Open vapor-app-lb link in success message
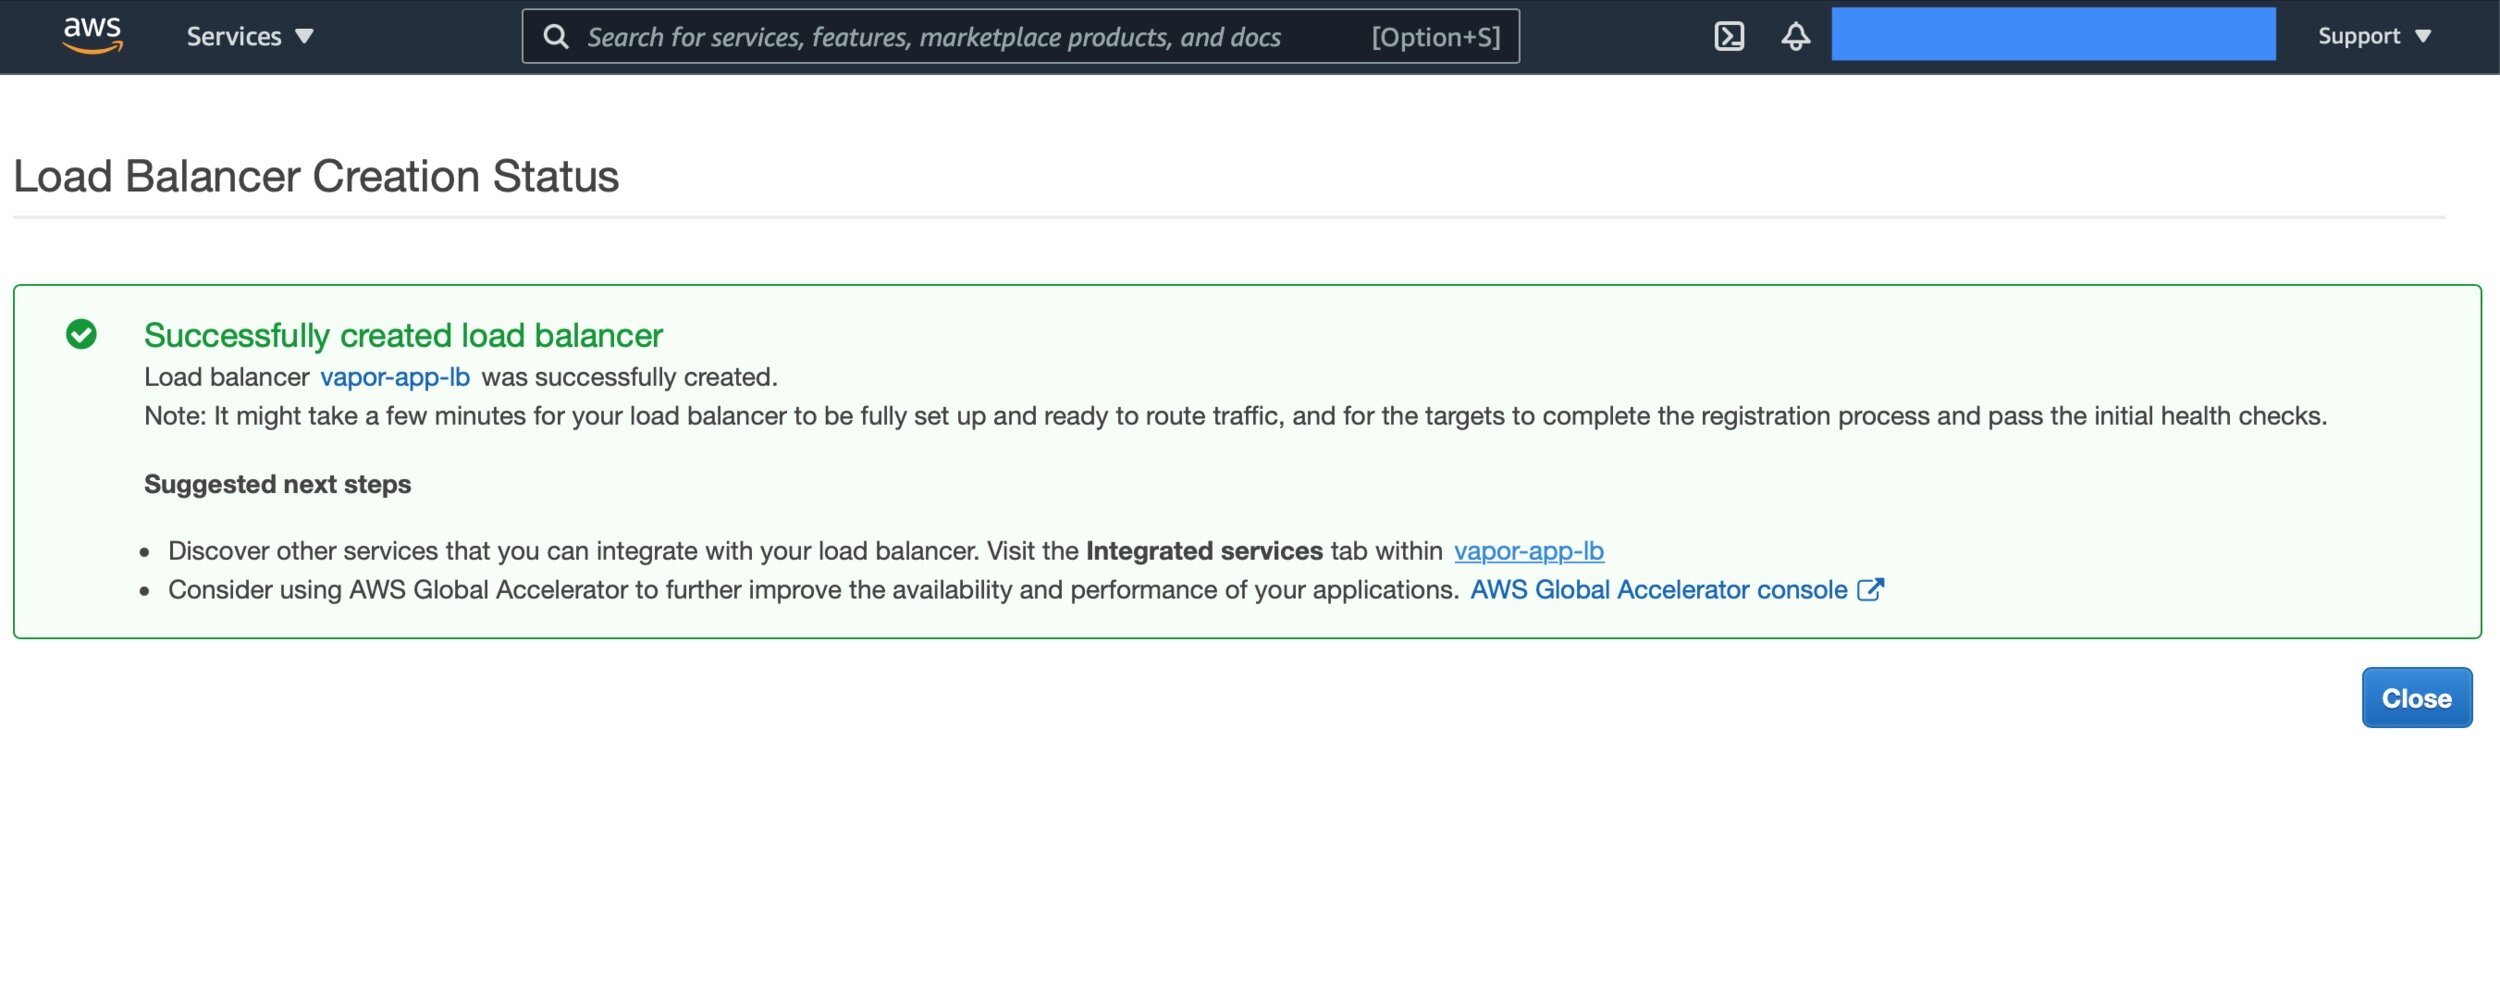 click(x=394, y=377)
